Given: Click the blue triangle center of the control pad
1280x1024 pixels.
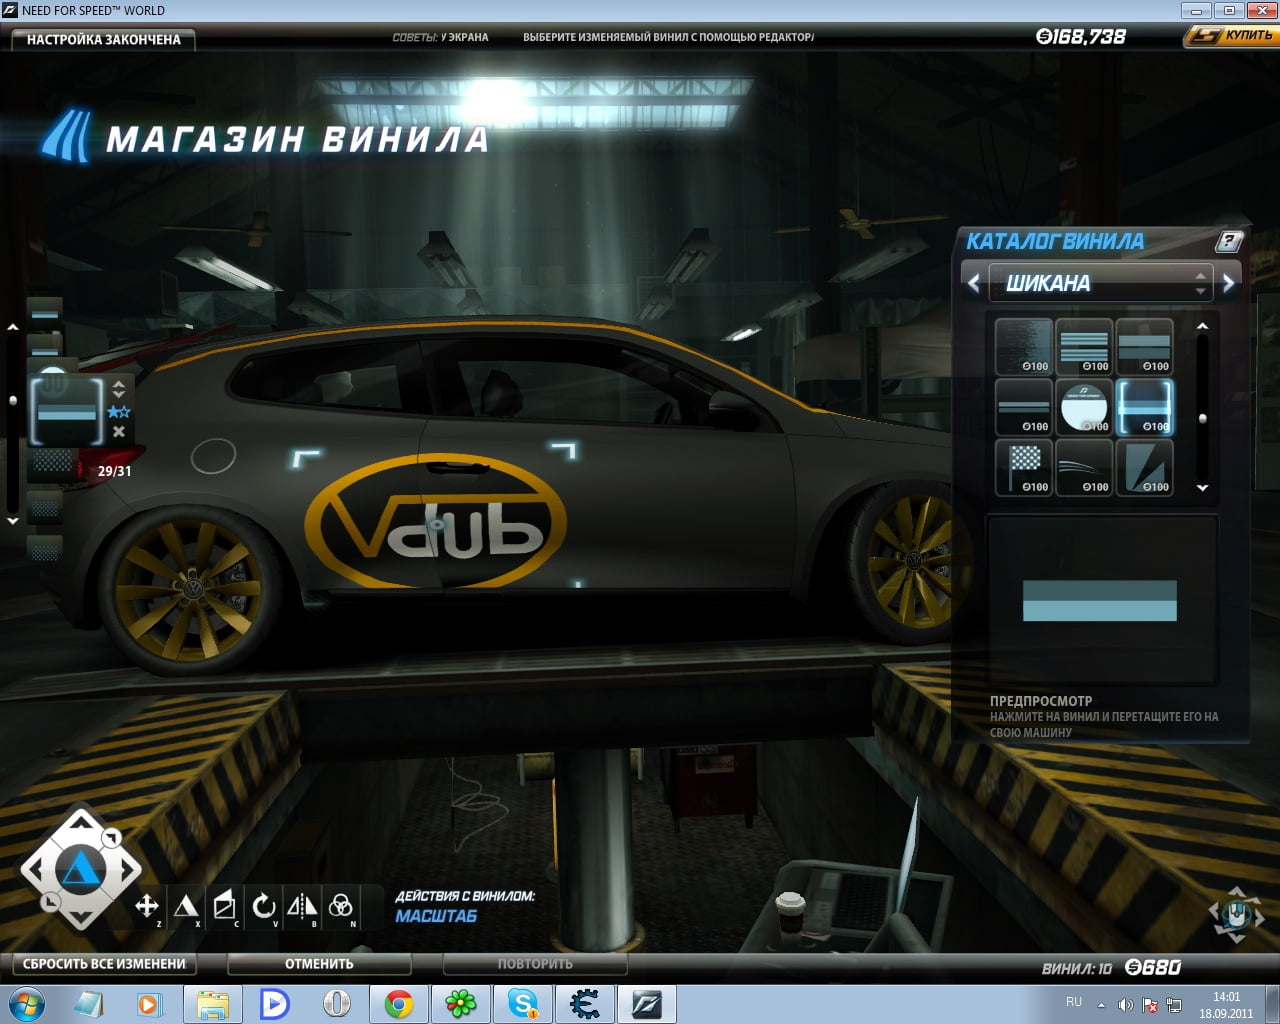Looking at the screenshot, I should [80, 870].
